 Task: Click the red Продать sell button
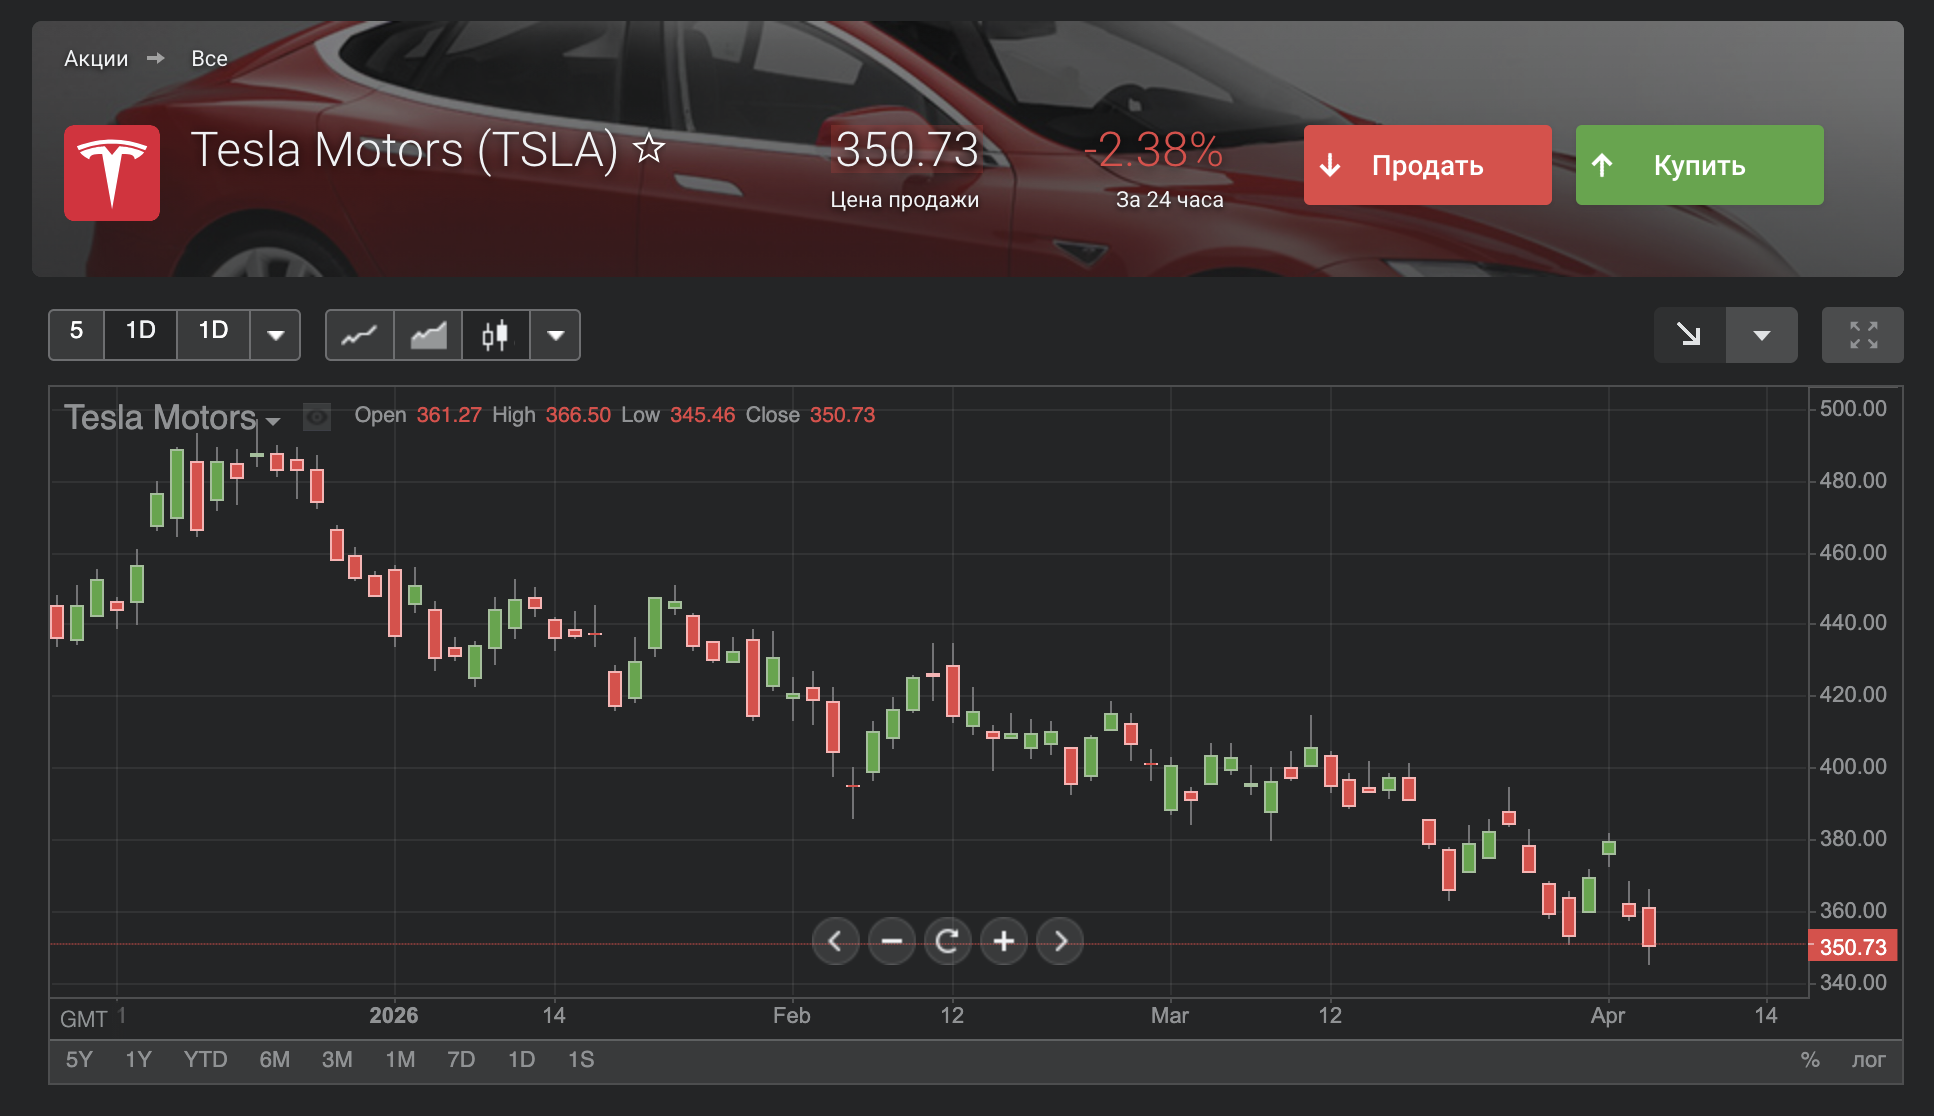pos(1427,165)
